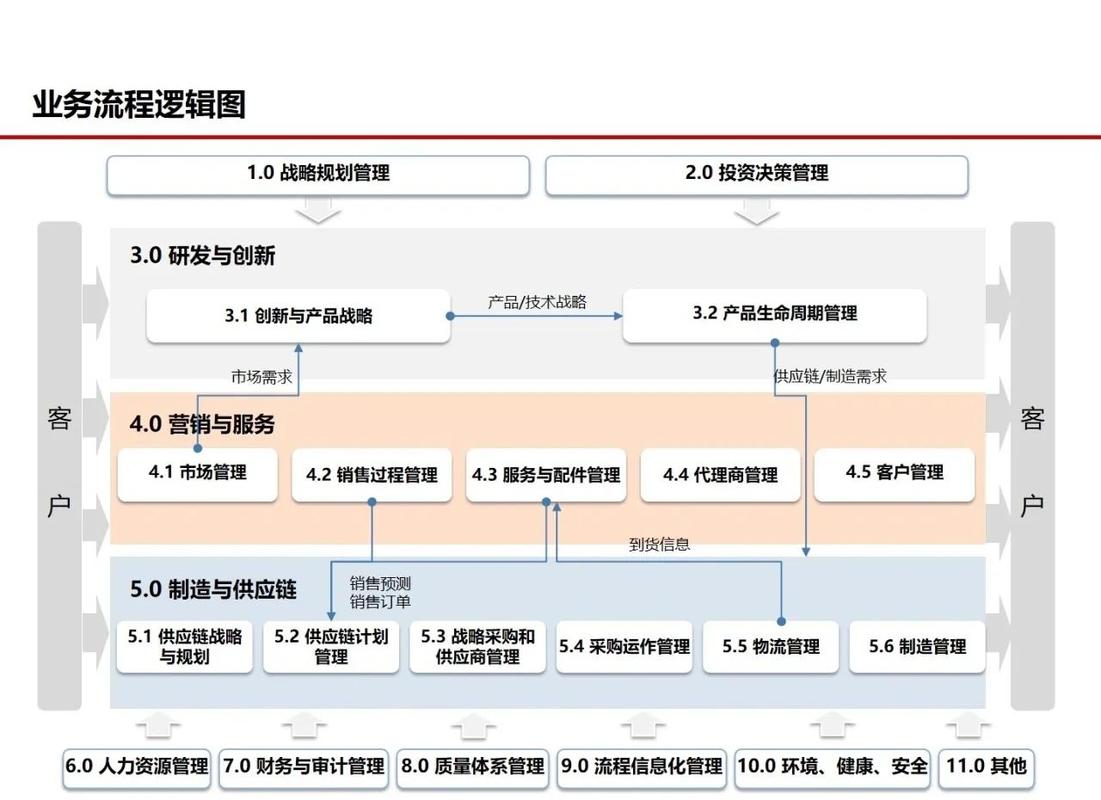The width and height of the screenshot is (1101, 800).
Task: Click the 市场需求 label
Action: [261, 377]
